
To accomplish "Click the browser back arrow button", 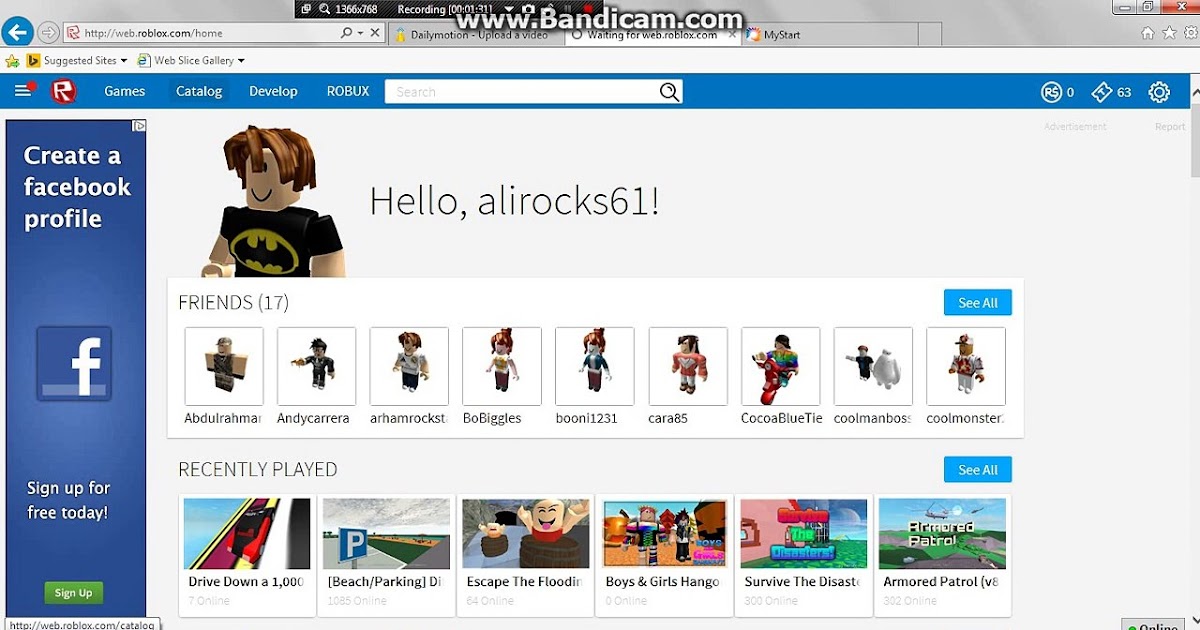I will [x=17, y=32].
